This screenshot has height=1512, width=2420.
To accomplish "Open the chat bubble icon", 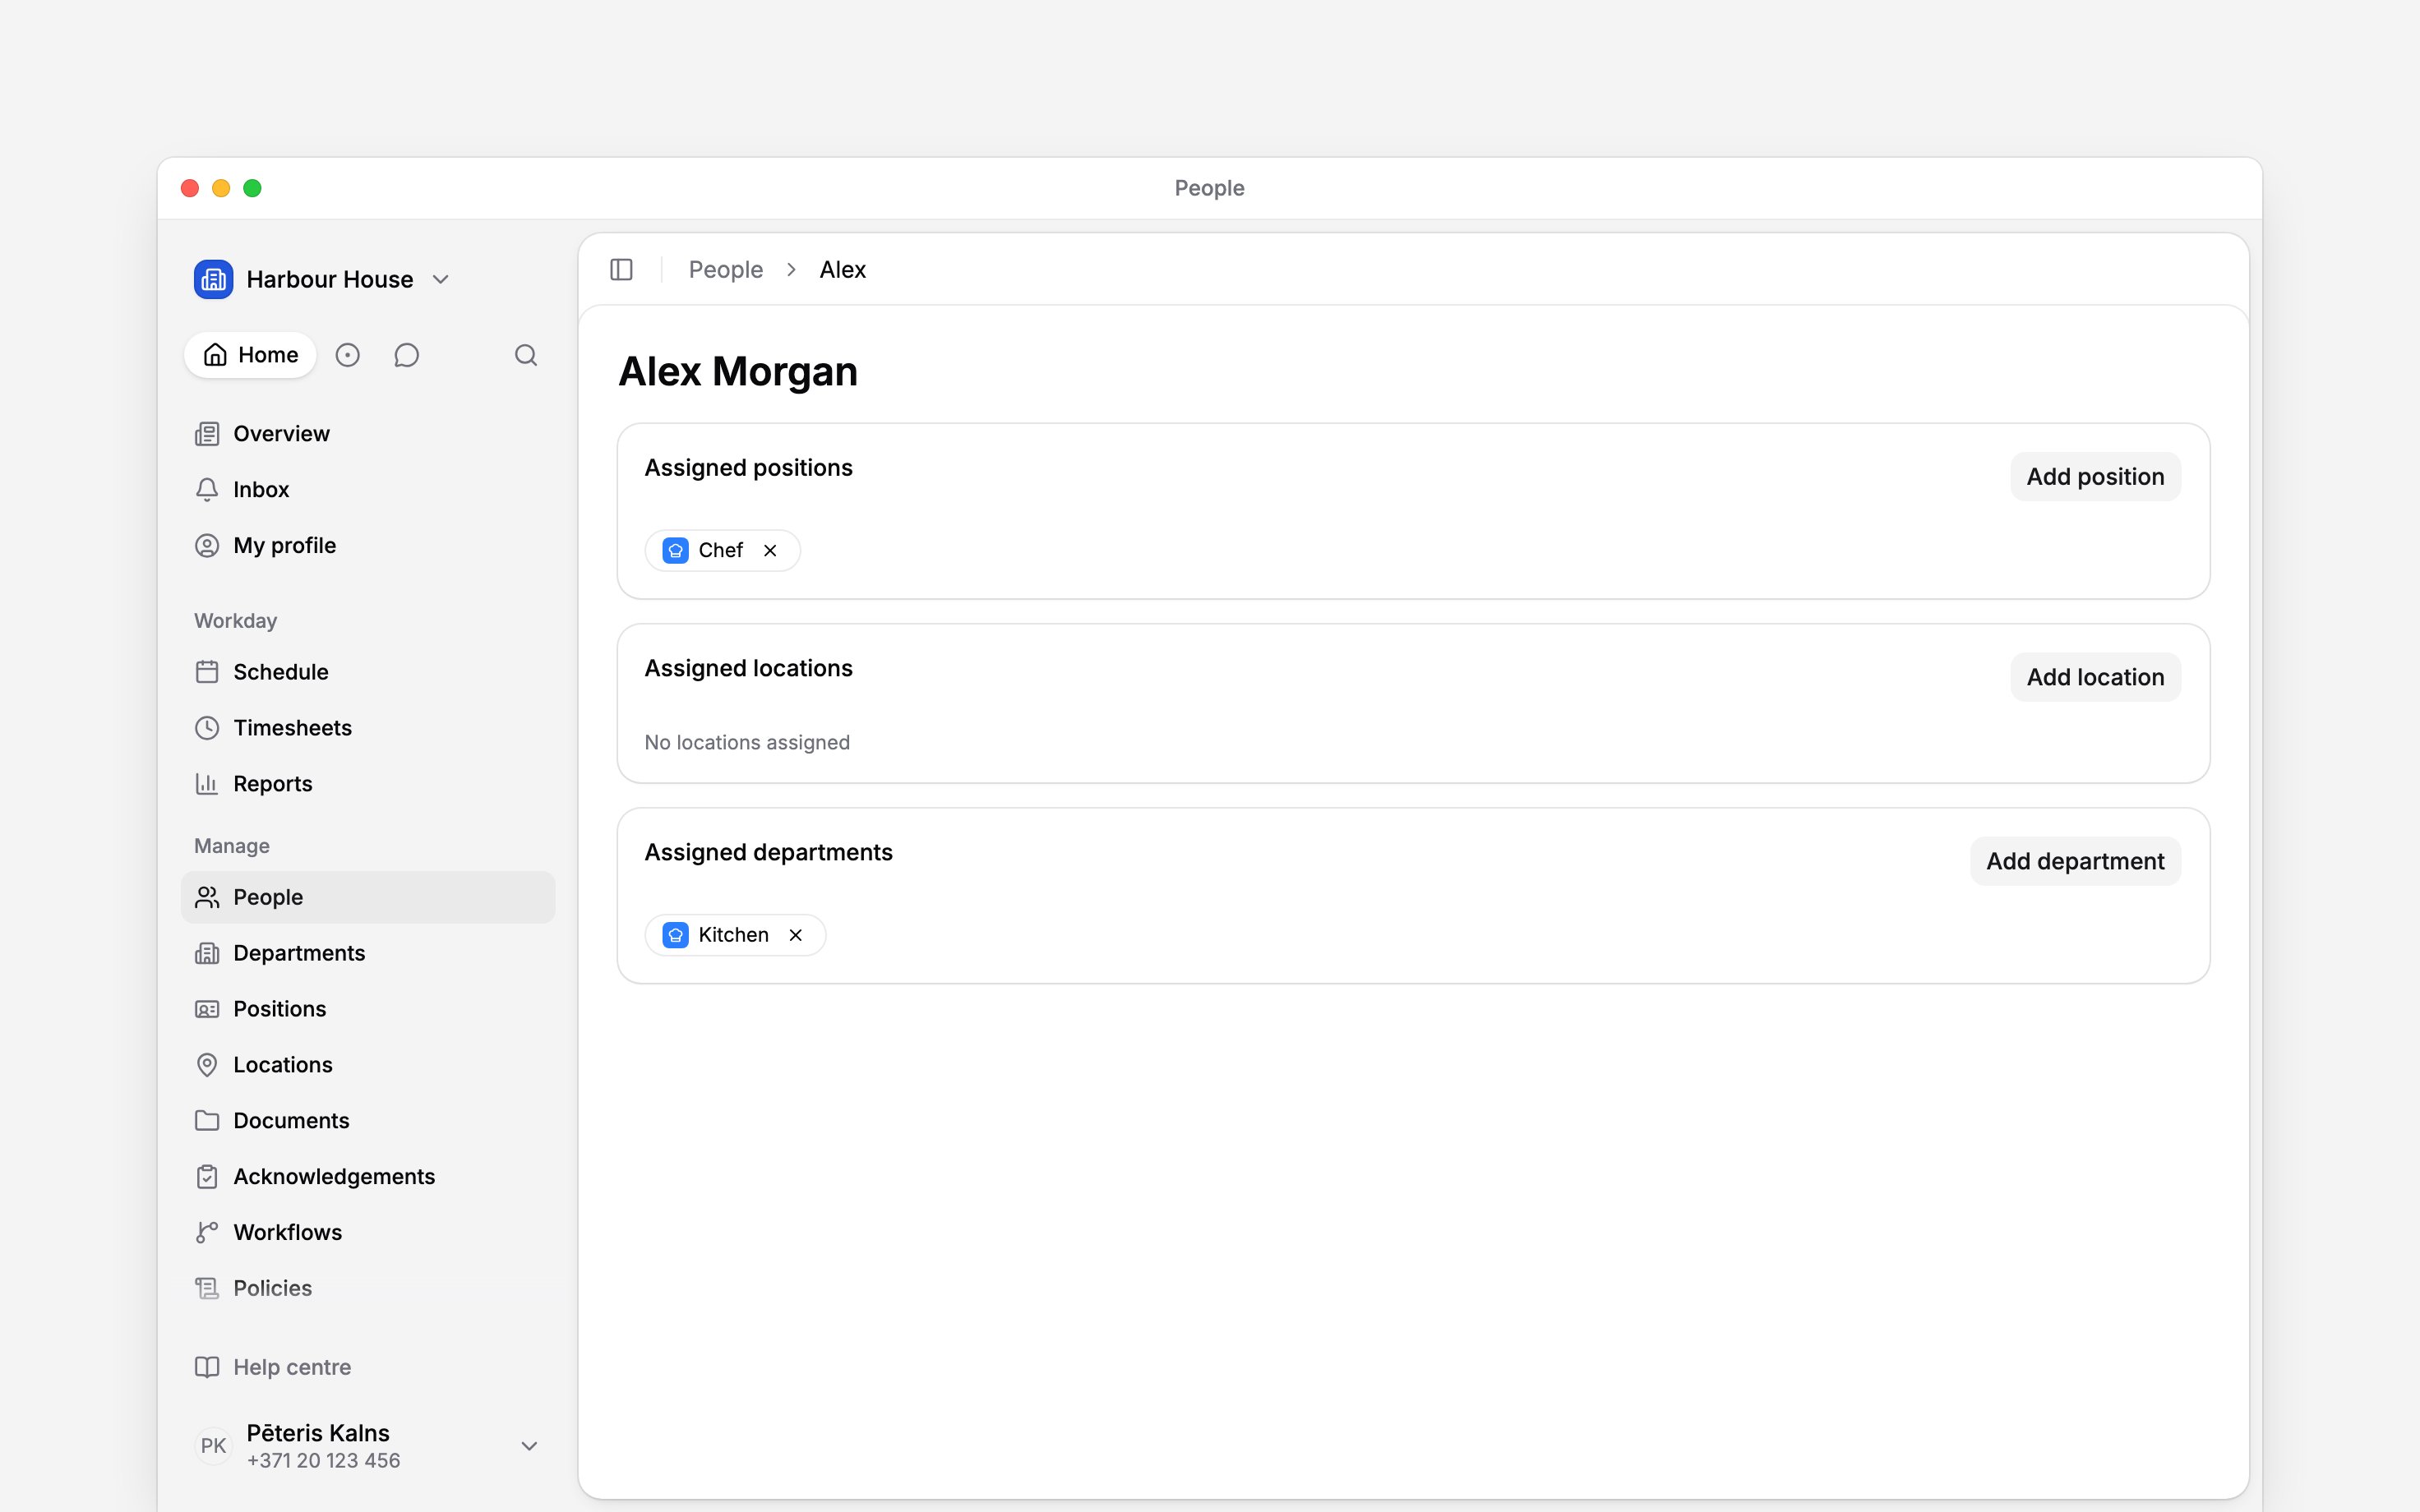I will click(406, 355).
